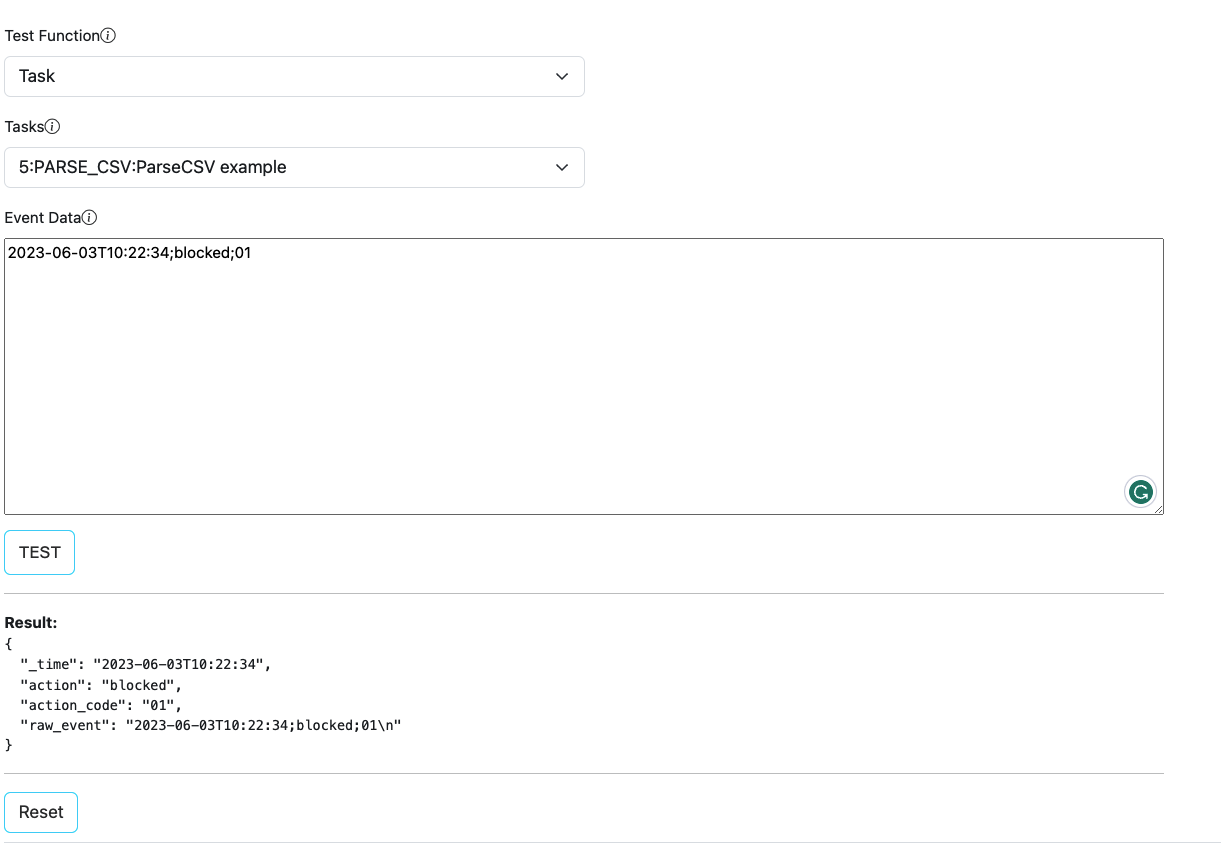Place cursor on the event text ending blocked;01
Image resolution: width=1221 pixels, height=859 pixels.
click(130, 254)
